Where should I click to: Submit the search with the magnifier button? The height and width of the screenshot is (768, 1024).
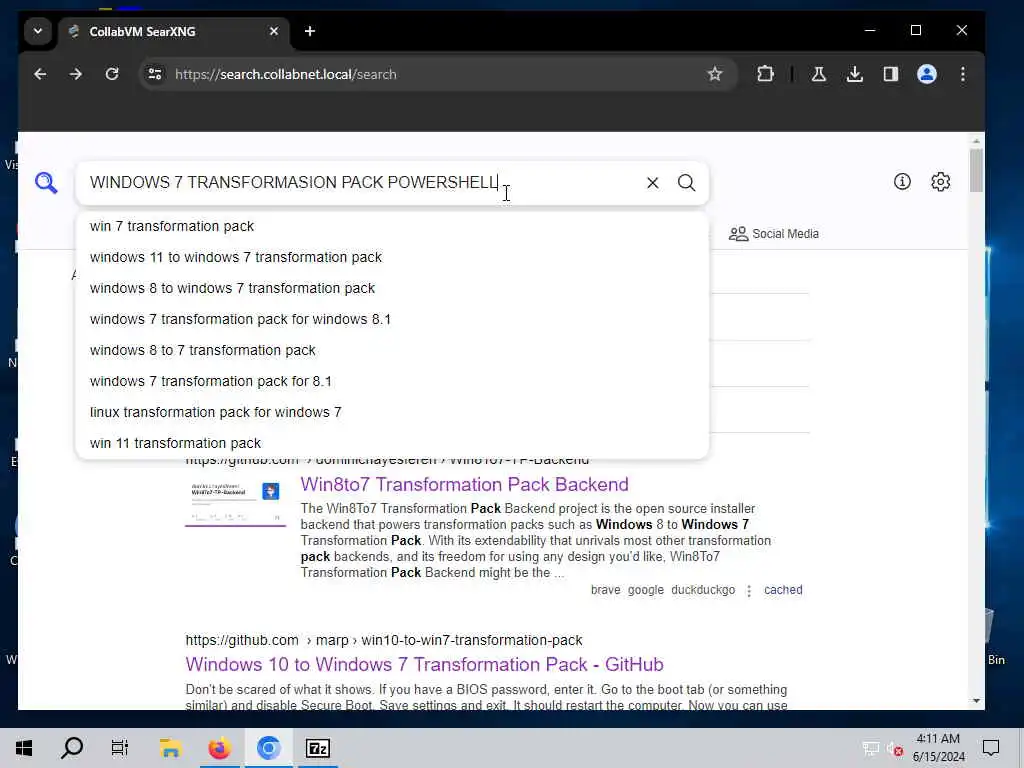[x=686, y=183]
